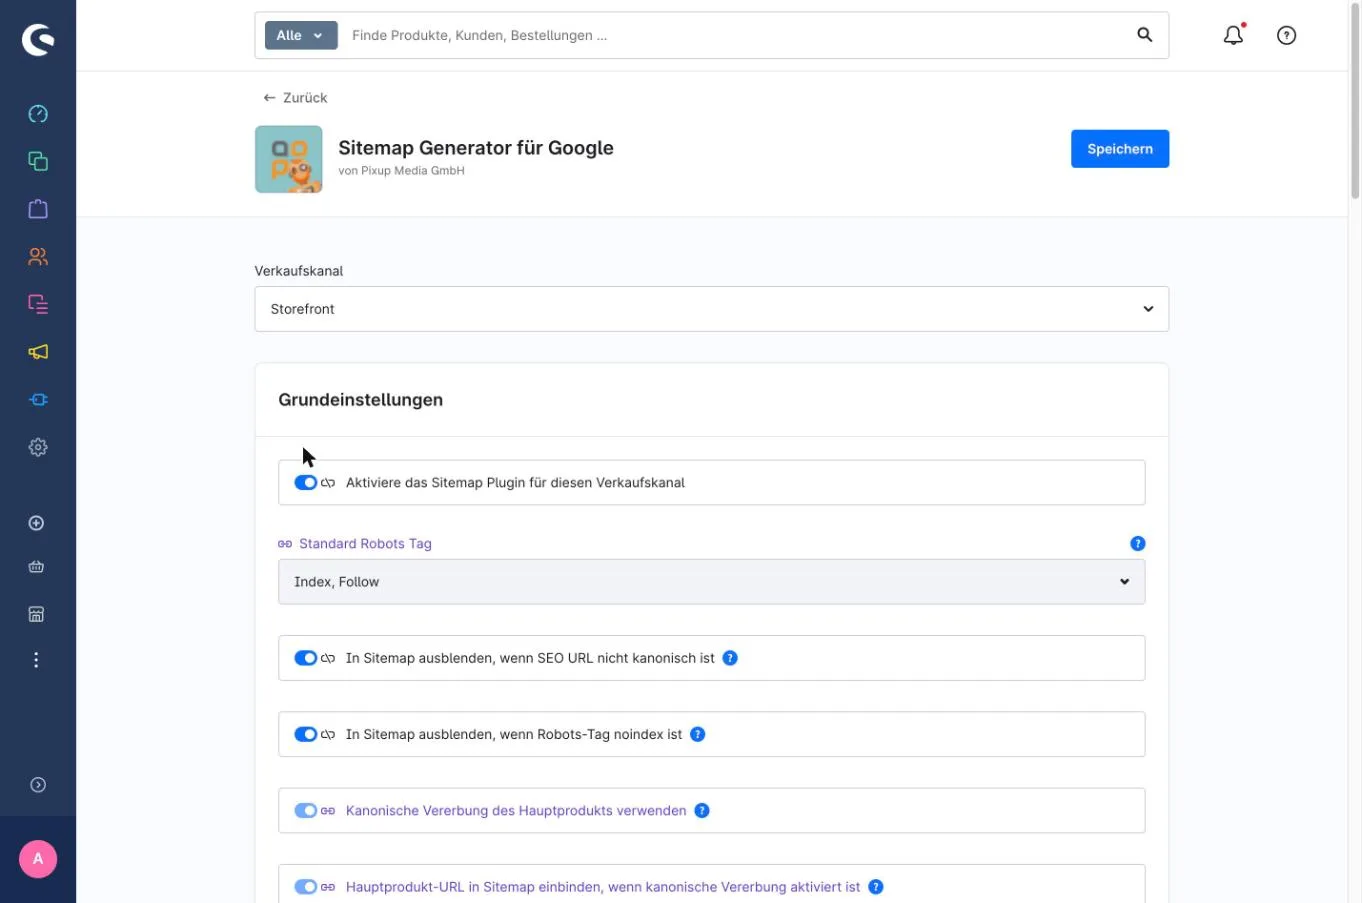The image size is (1362, 903).
Task: Show help for SEO URL nicht kanonisch option
Action: [x=730, y=658]
